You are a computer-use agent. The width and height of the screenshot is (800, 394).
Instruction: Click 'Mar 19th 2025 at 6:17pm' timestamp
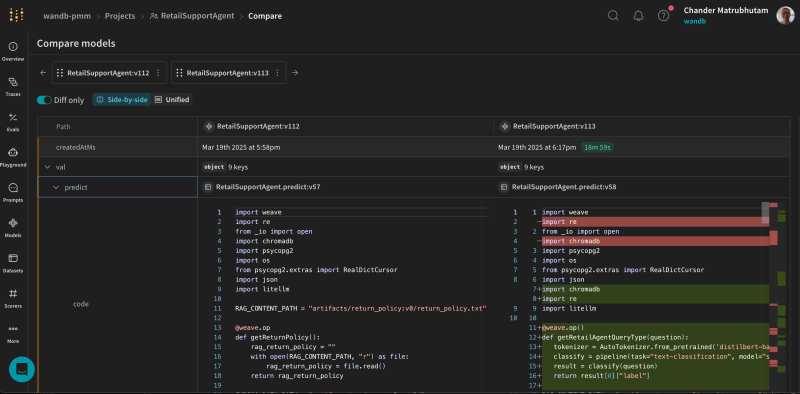[536, 147]
